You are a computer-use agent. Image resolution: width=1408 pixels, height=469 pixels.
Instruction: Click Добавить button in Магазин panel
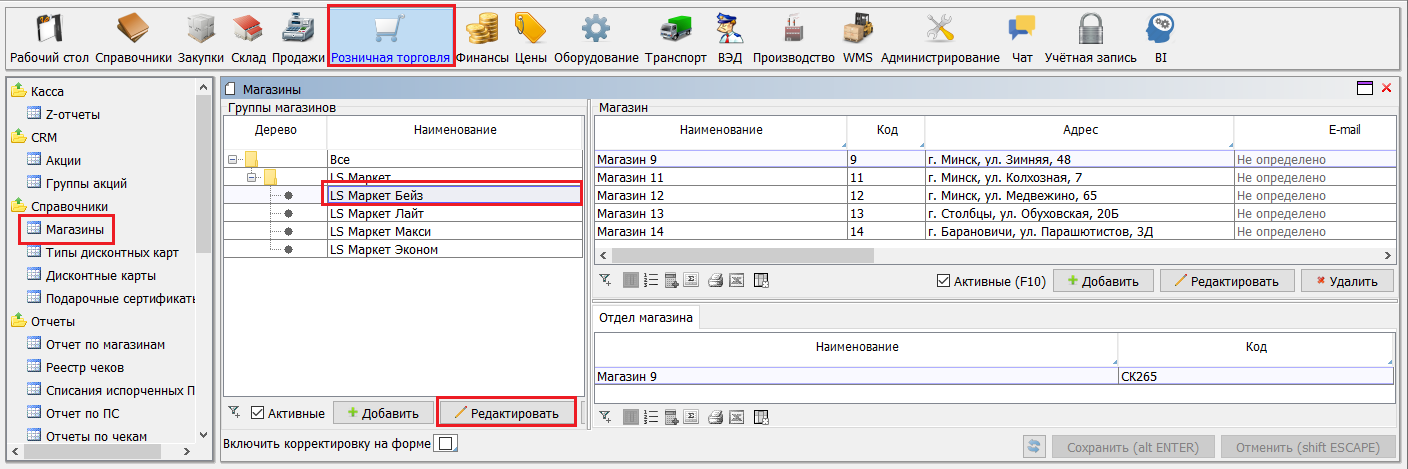pos(1102,281)
